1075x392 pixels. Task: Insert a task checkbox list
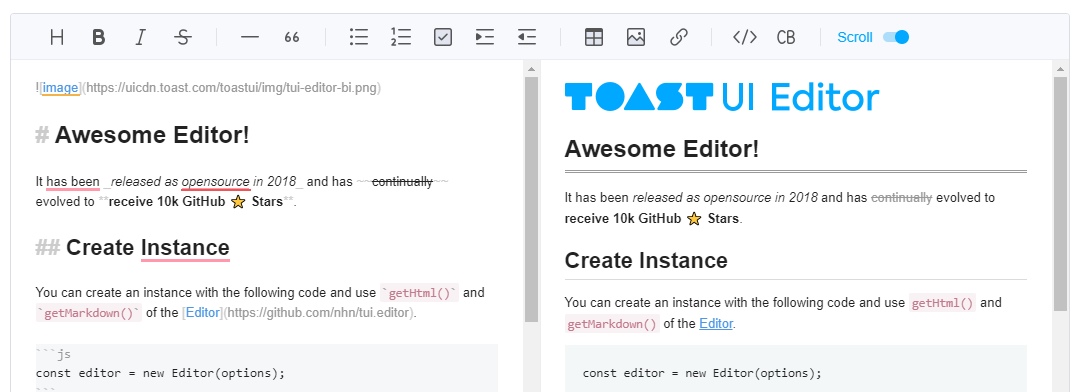coord(443,37)
